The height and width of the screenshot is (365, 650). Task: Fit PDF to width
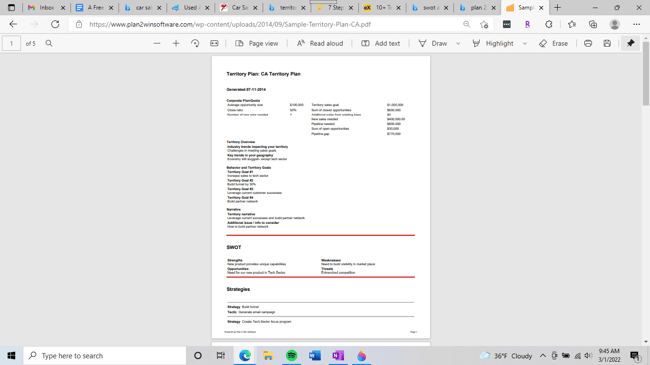pos(214,43)
